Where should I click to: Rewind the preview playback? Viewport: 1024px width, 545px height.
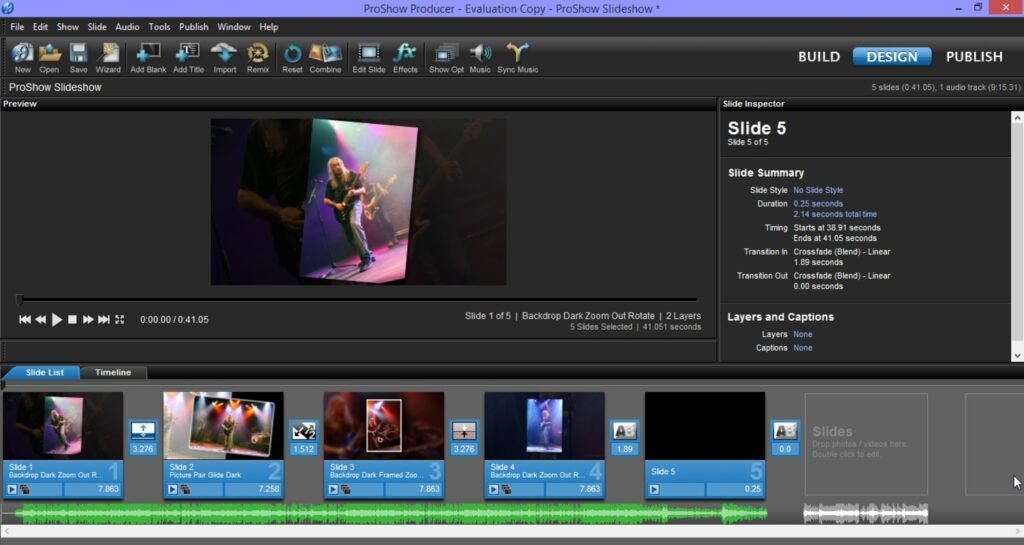click(40, 319)
